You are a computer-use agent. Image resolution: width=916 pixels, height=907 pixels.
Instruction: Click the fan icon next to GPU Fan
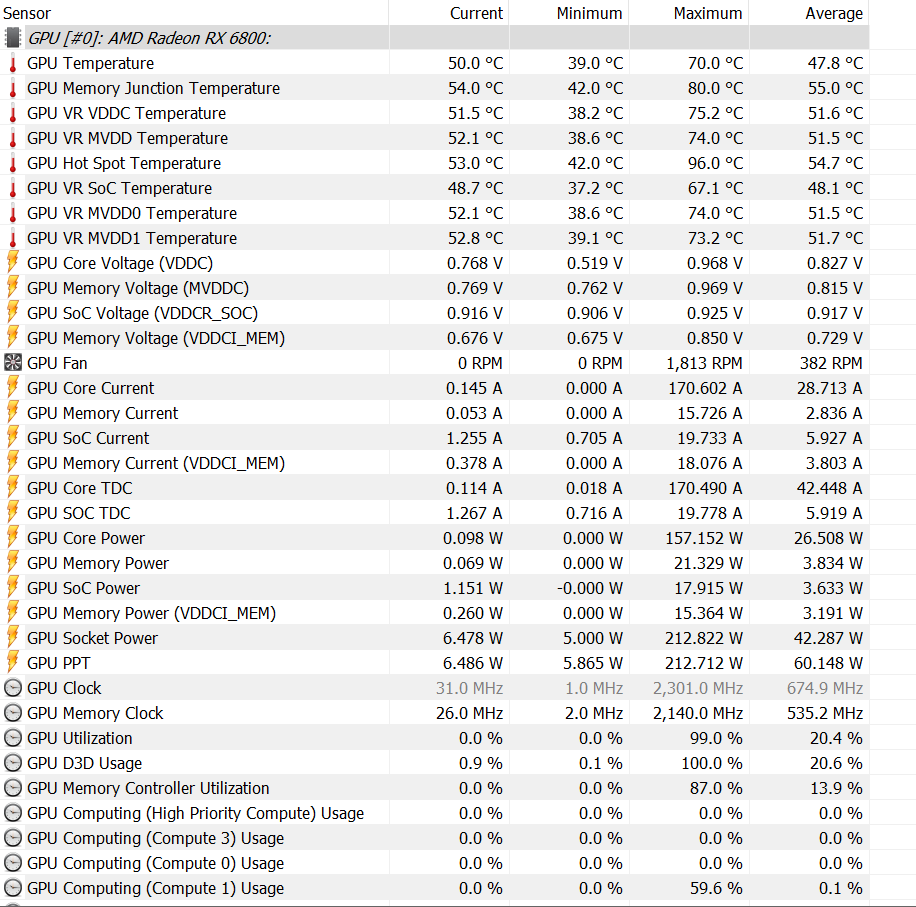(x=12, y=363)
